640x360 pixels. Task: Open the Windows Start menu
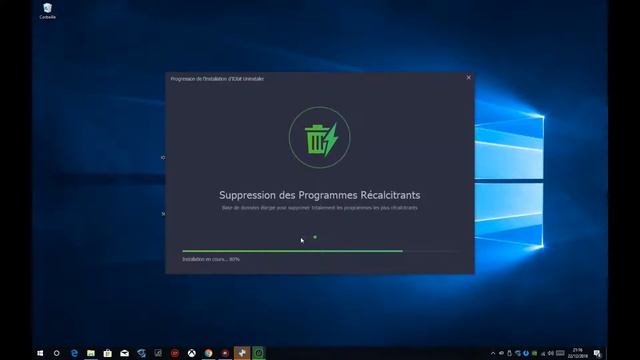click(x=40, y=353)
